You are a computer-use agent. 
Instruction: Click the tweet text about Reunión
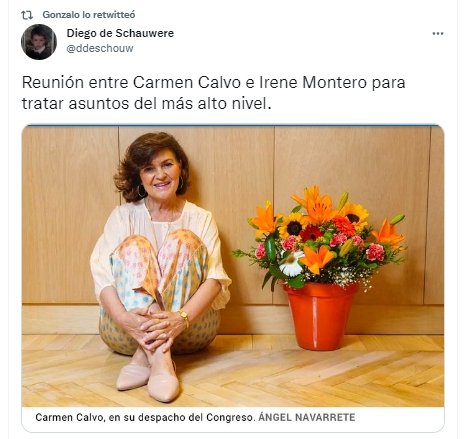coord(213,93)
